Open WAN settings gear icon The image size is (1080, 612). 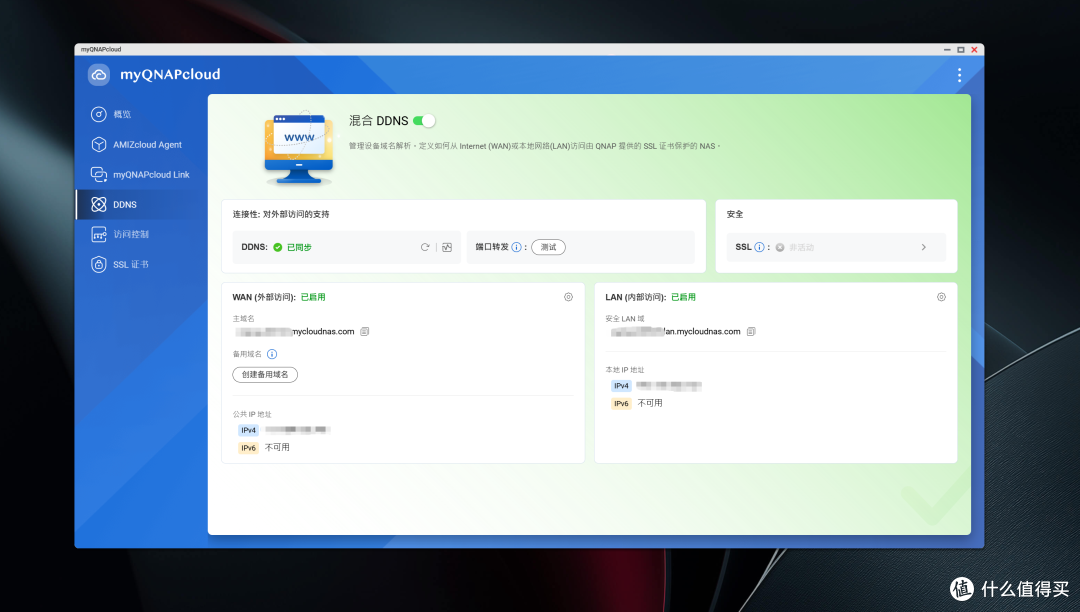tap(568, 297)
